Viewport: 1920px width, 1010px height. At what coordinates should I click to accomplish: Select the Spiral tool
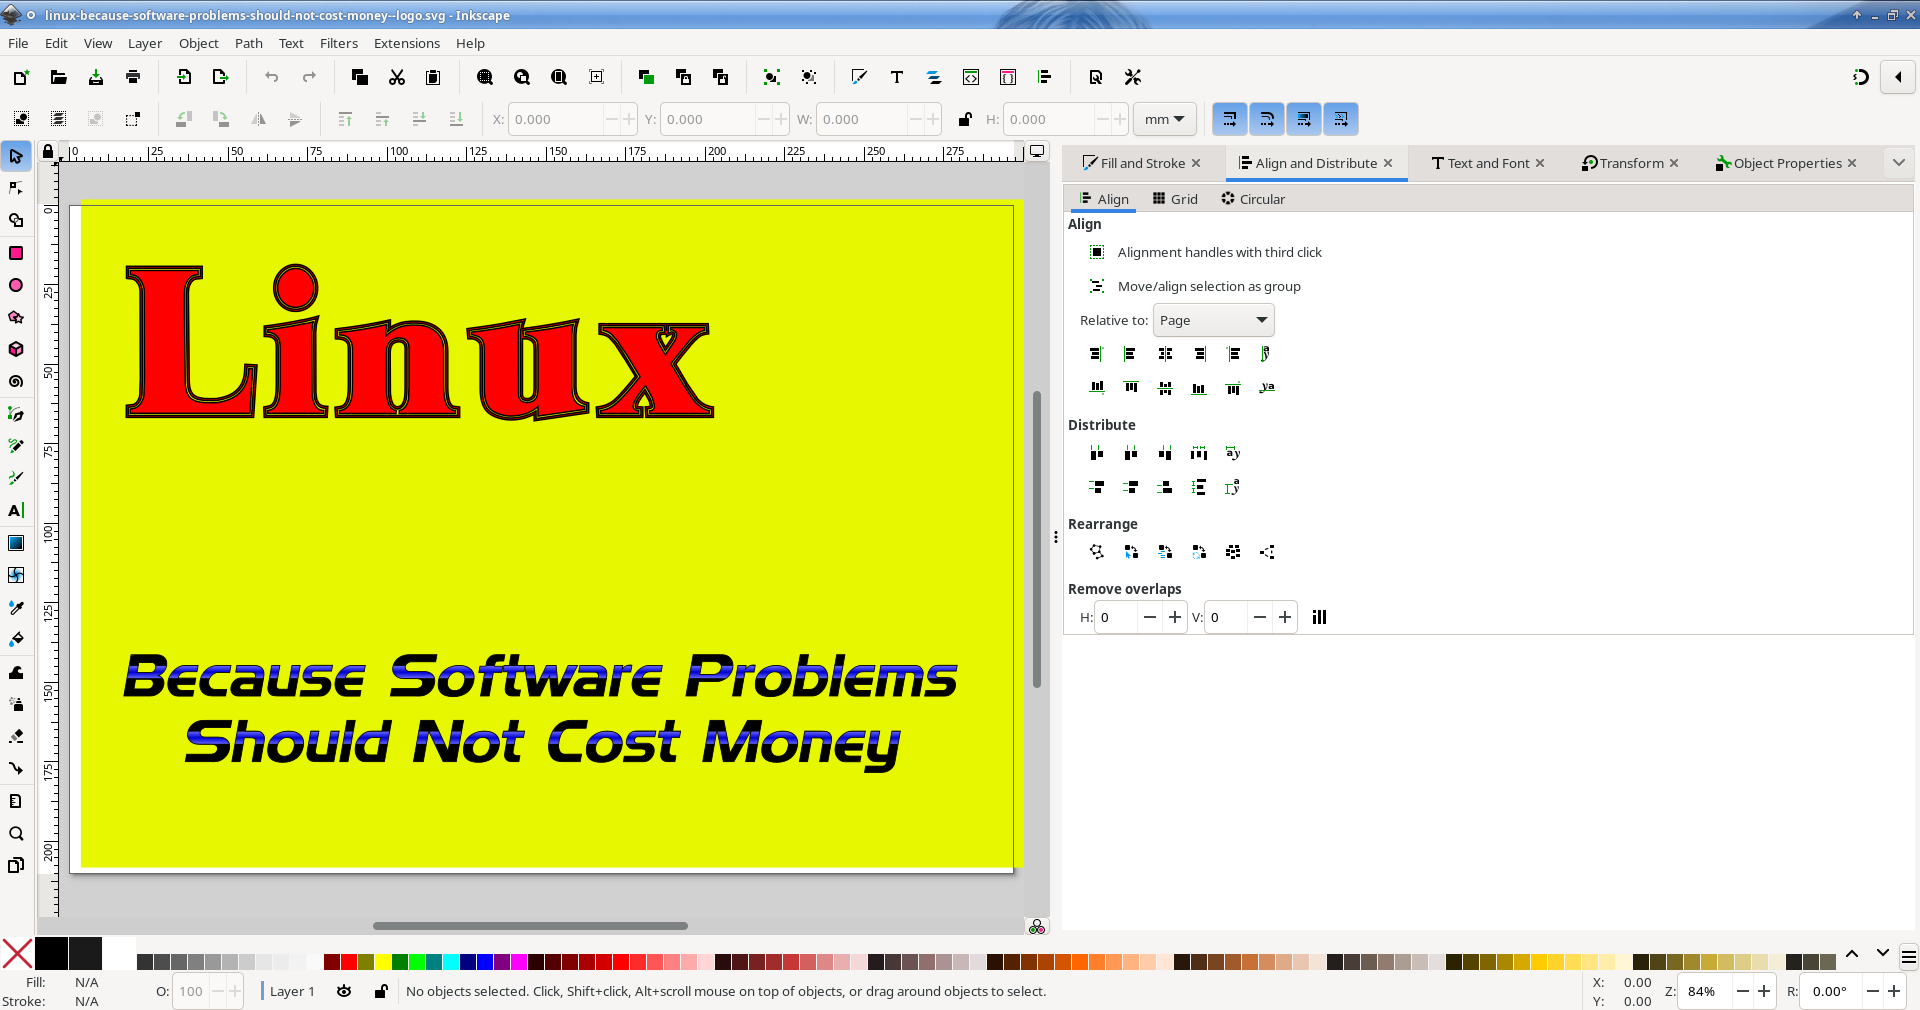(16, 381)
